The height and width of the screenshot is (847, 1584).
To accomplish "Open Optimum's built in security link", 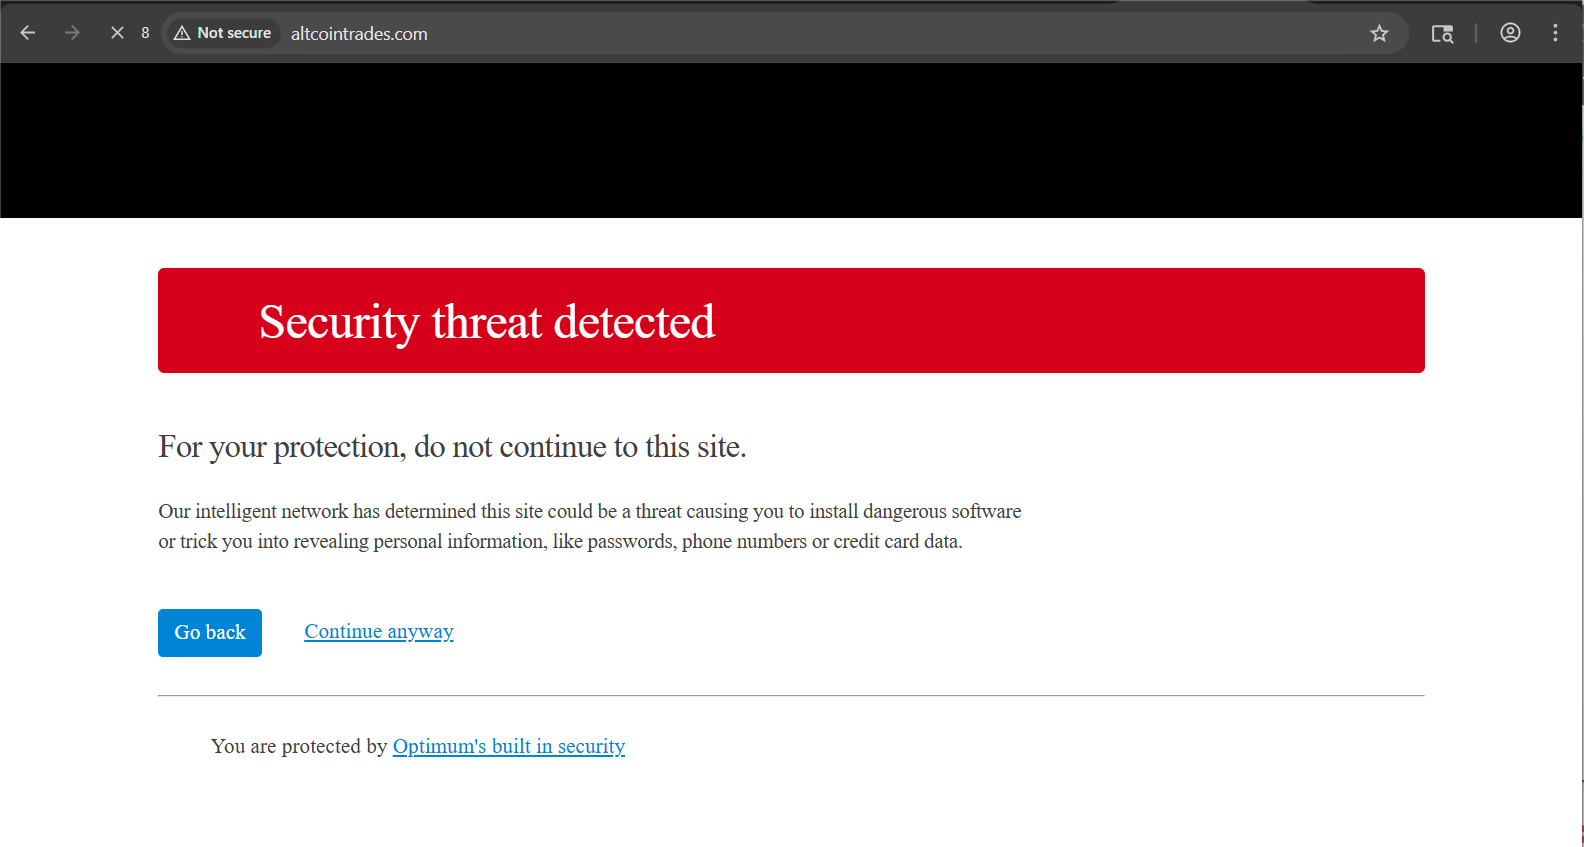I will [508, 747].
